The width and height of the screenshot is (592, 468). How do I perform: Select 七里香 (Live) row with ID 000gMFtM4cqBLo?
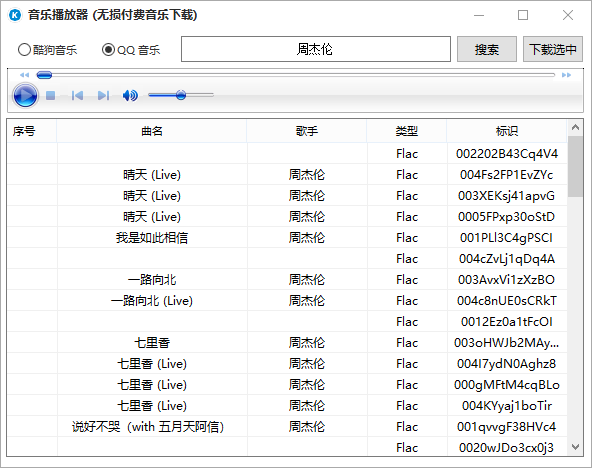[287, 385]
